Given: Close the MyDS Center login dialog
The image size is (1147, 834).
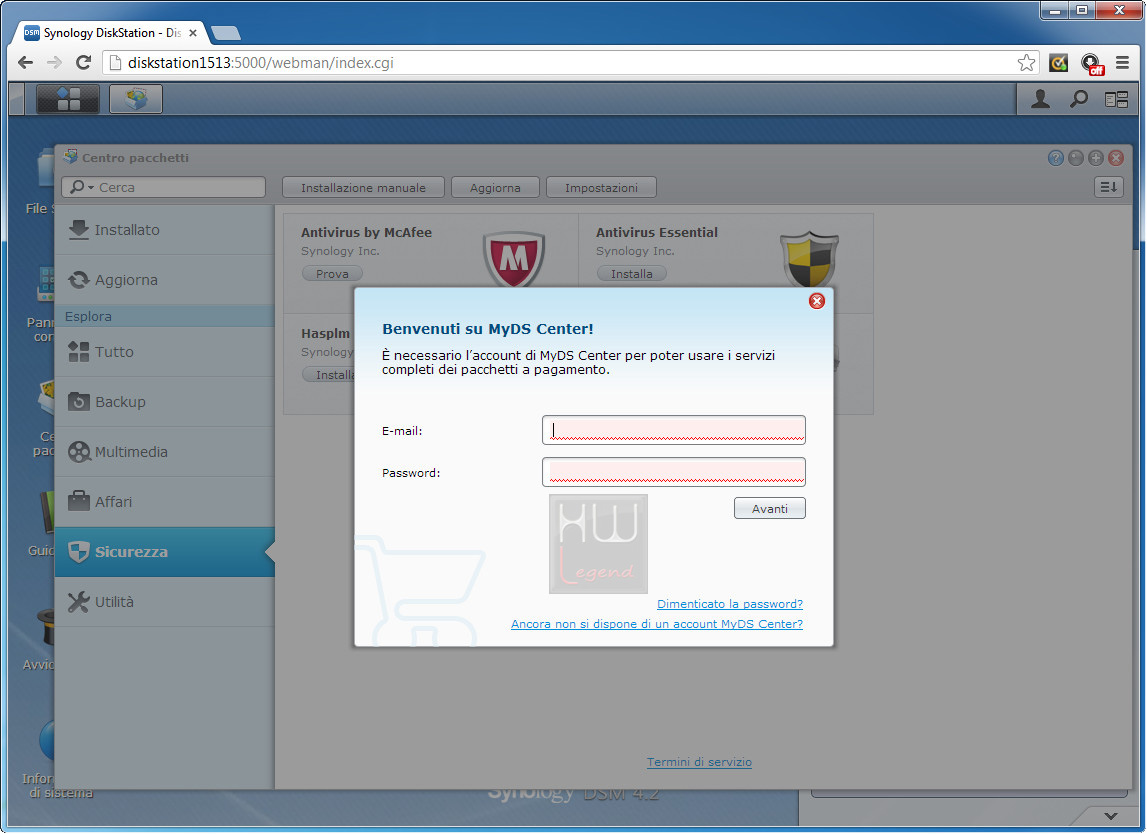Looking at the screenshot, I should click(817, 301).
